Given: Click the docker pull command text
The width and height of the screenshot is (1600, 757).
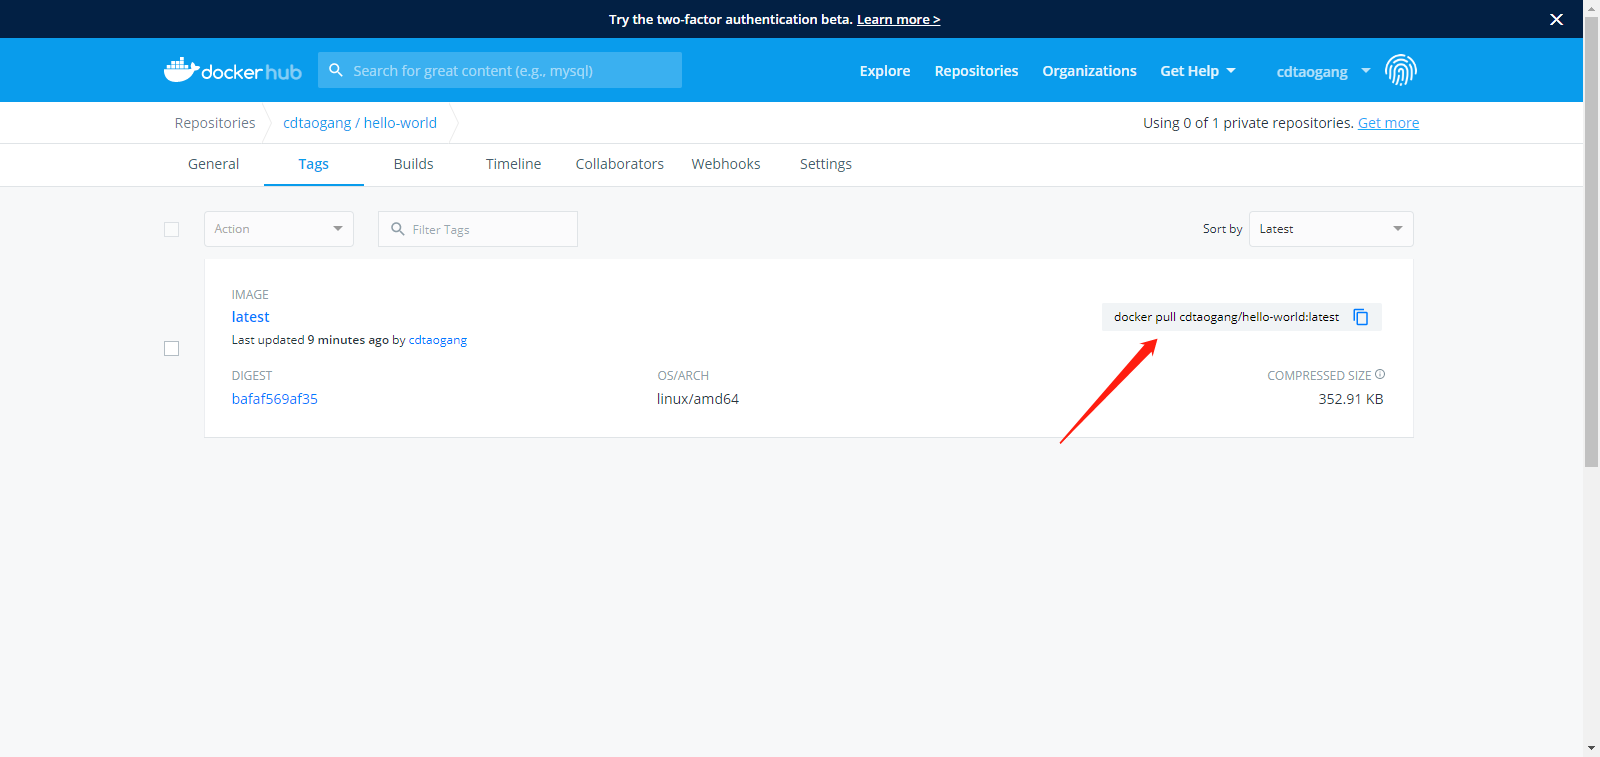Looking at the screenshot, I should pos(1226,317).
